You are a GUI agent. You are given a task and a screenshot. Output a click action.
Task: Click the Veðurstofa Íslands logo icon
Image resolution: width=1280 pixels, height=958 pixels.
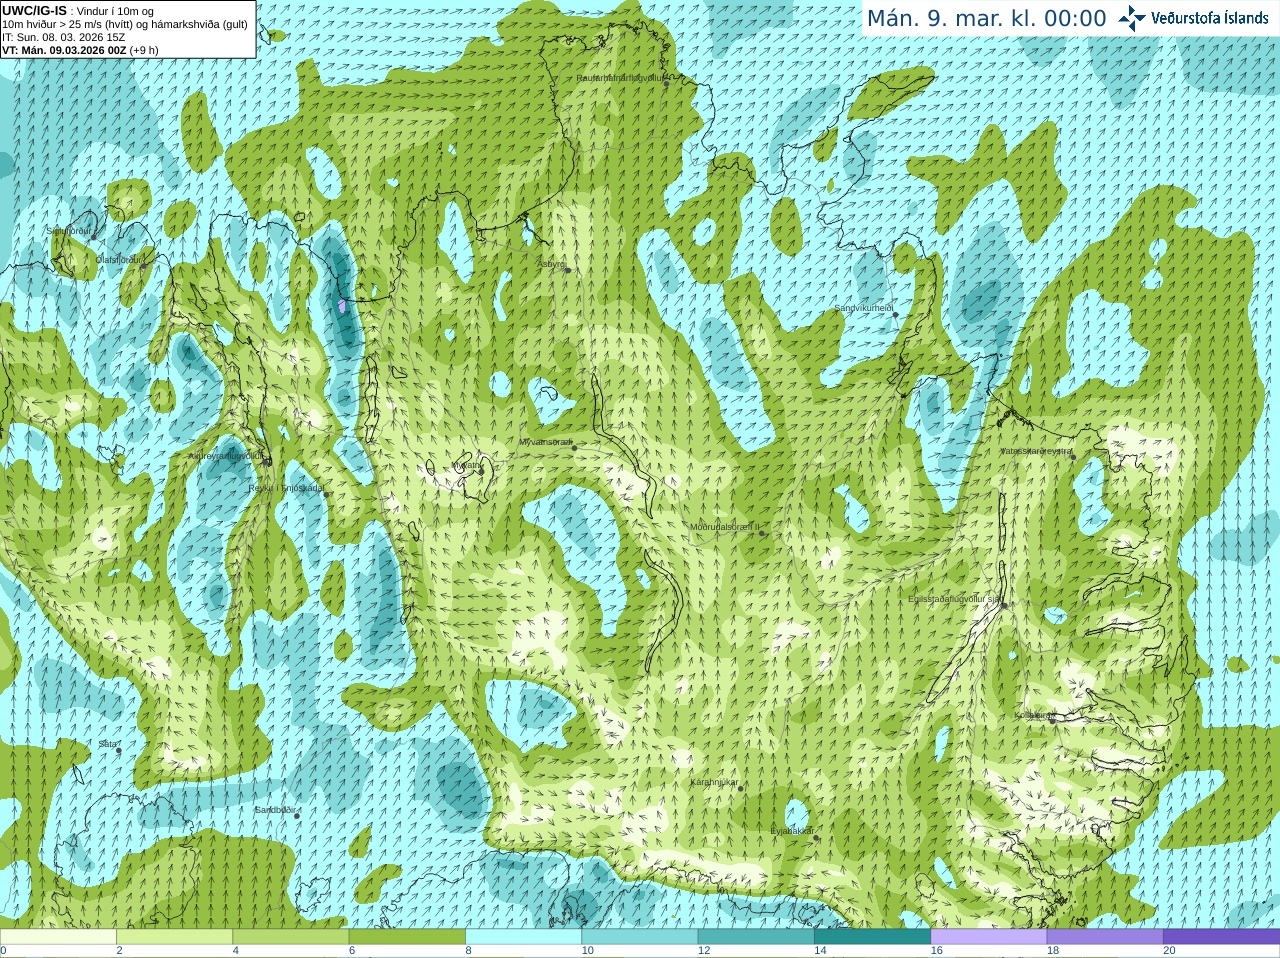click(1132, 18)
